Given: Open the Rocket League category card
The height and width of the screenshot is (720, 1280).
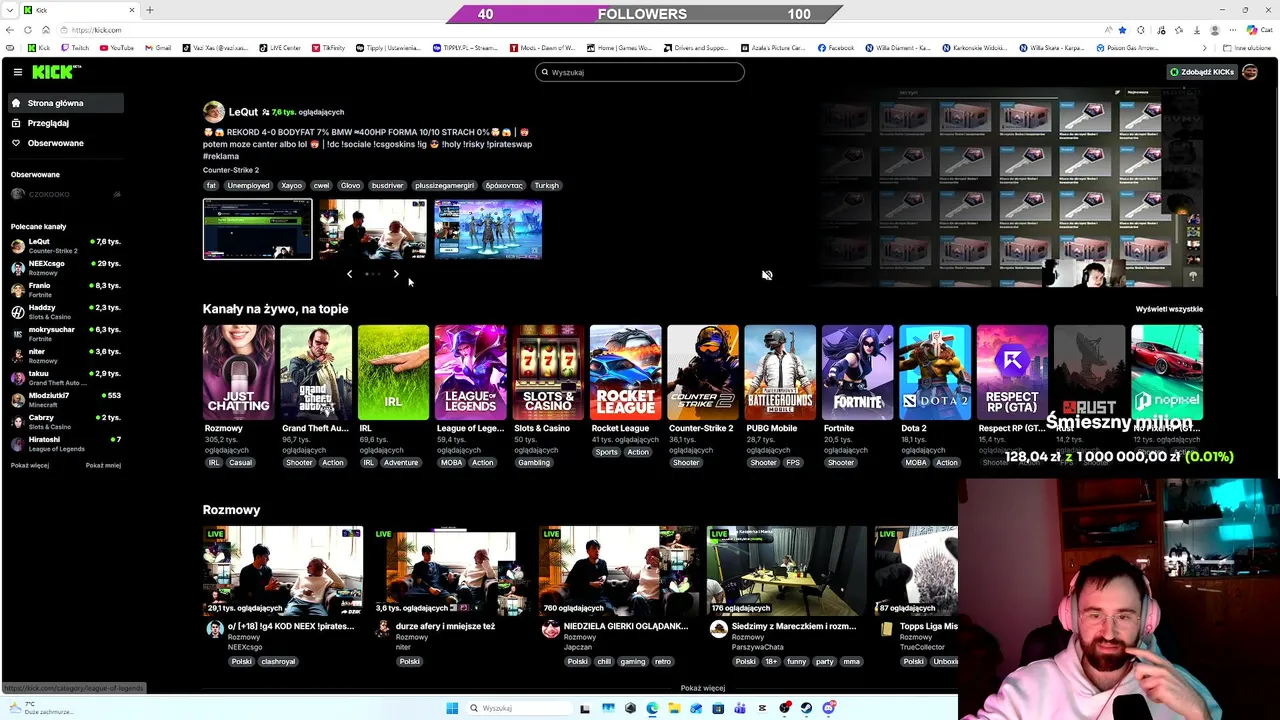Looking at the screenshot, I should (626, 372).
